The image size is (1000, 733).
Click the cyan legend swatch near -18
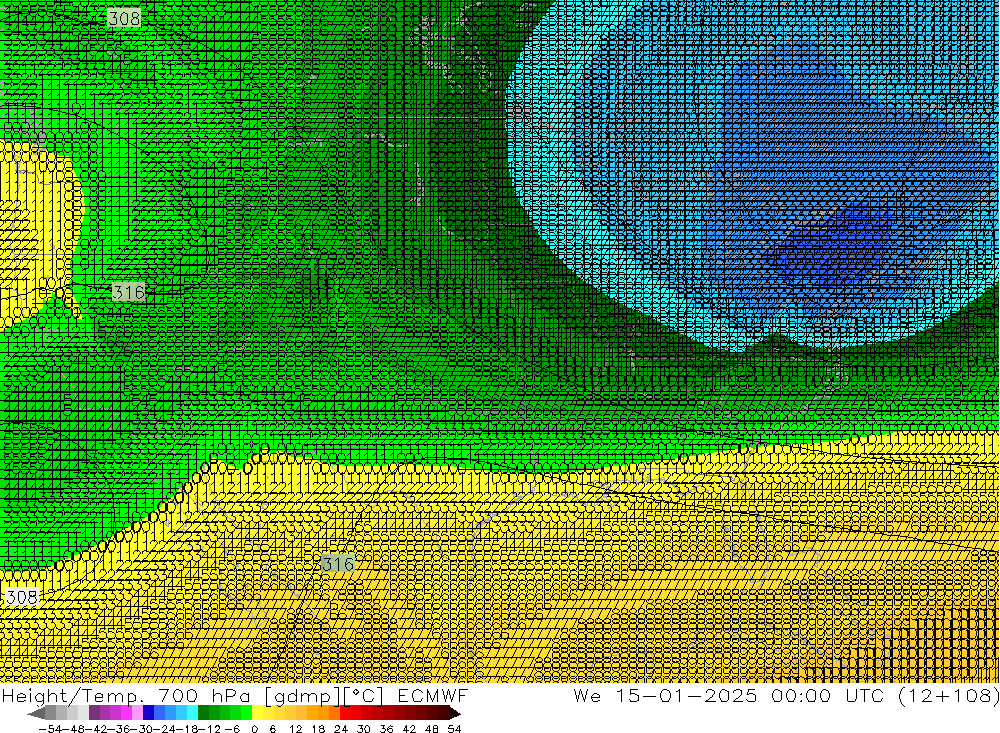[193, 713]
